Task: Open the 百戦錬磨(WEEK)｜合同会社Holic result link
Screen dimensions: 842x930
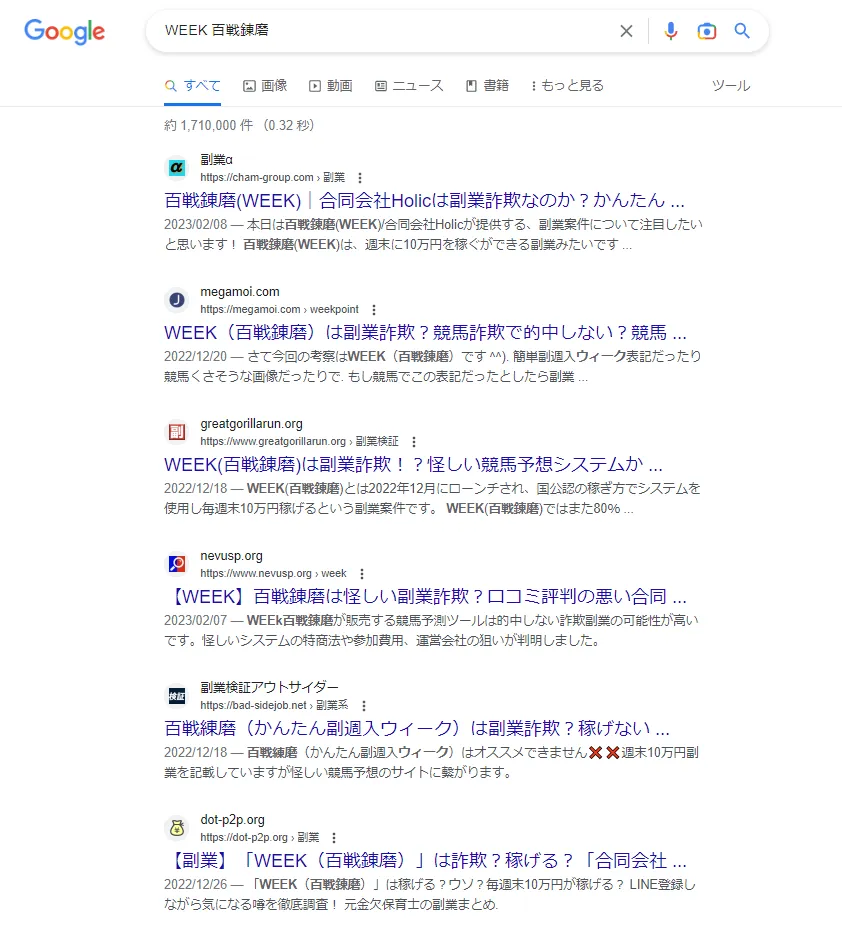Action: [424, 200]
